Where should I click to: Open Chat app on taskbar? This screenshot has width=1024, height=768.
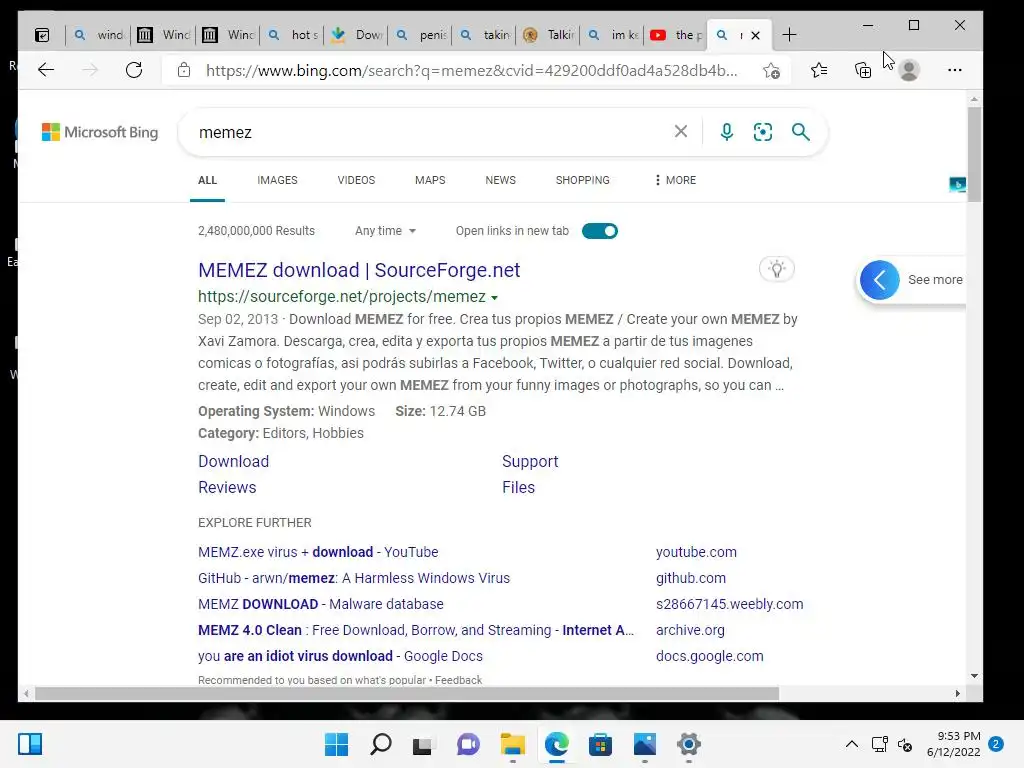[x=468, y=744]
